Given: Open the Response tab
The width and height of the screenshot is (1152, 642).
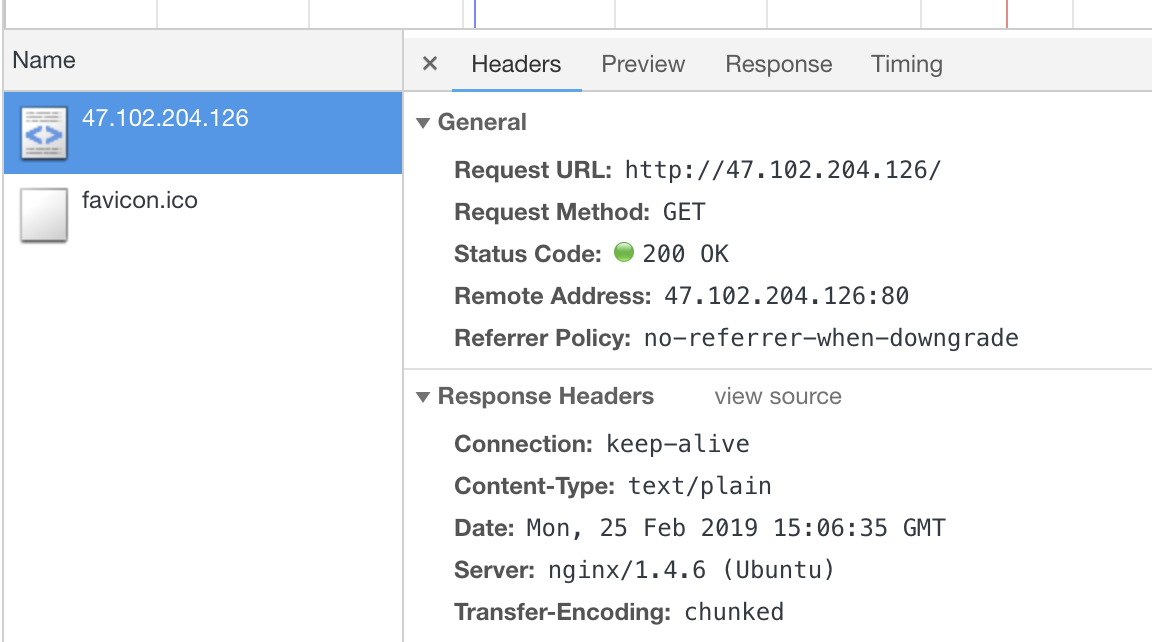Looking at the screenshot, I should coord(778,64).
